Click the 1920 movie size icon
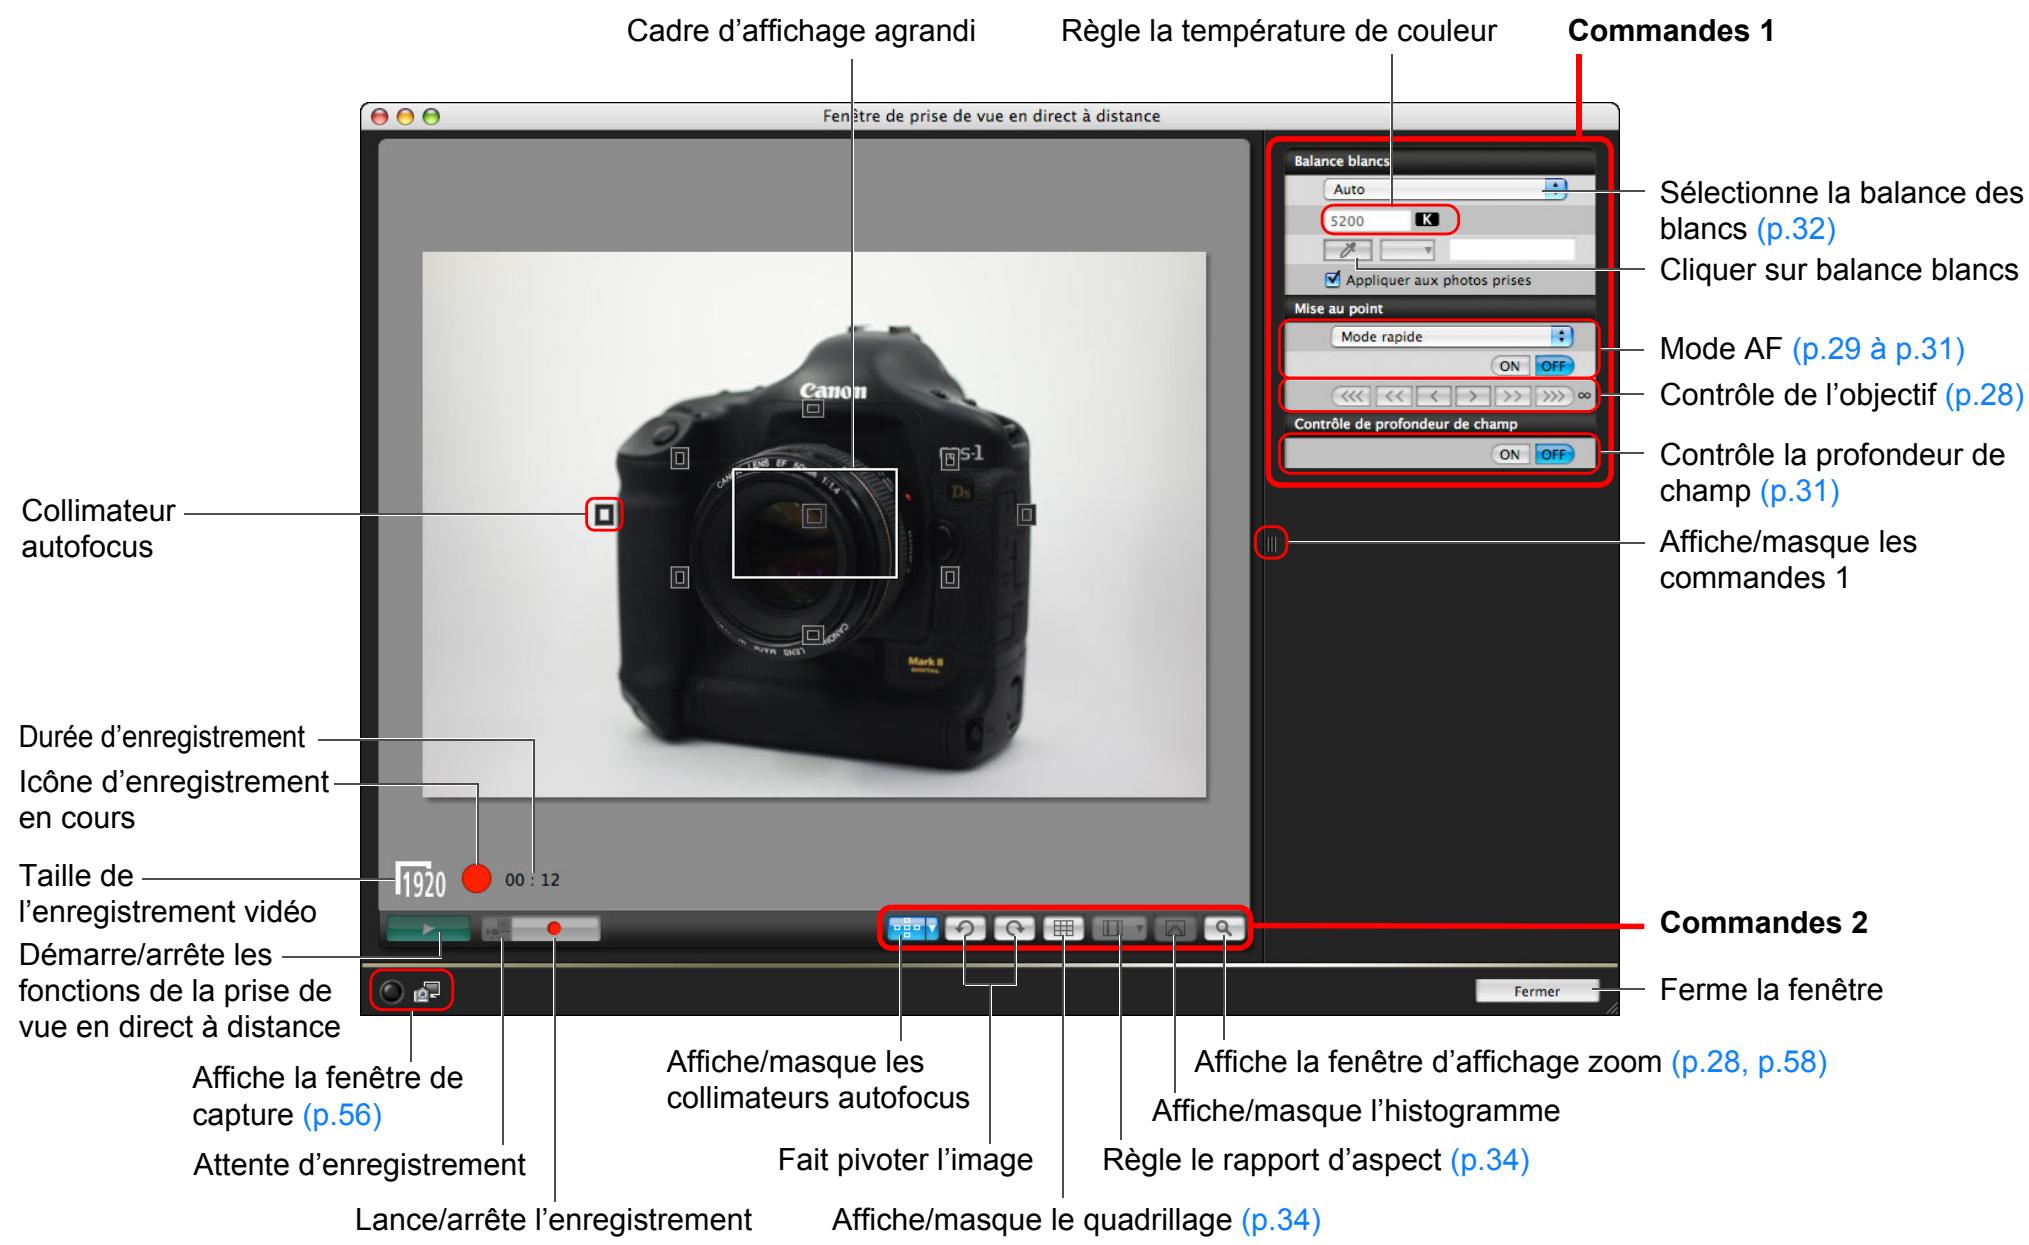The image size is (2029, 1245). tap(420, 879)
